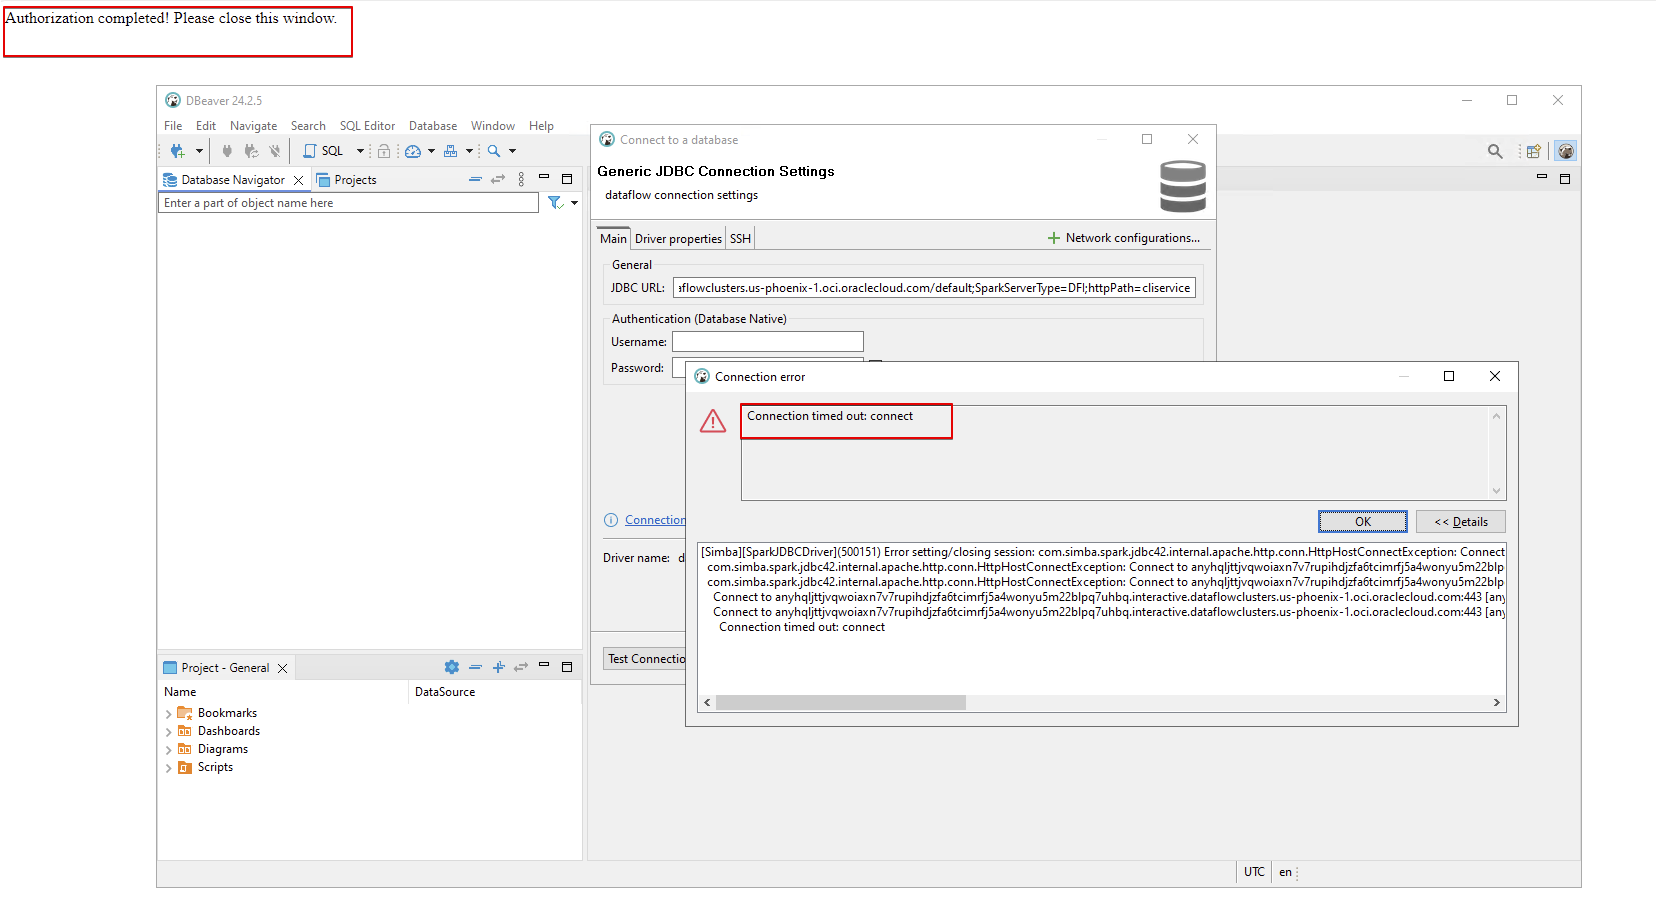Expand the SQL button dropdown arrow
Viewport: 1656px width, 908px height.
coord(360,151)
